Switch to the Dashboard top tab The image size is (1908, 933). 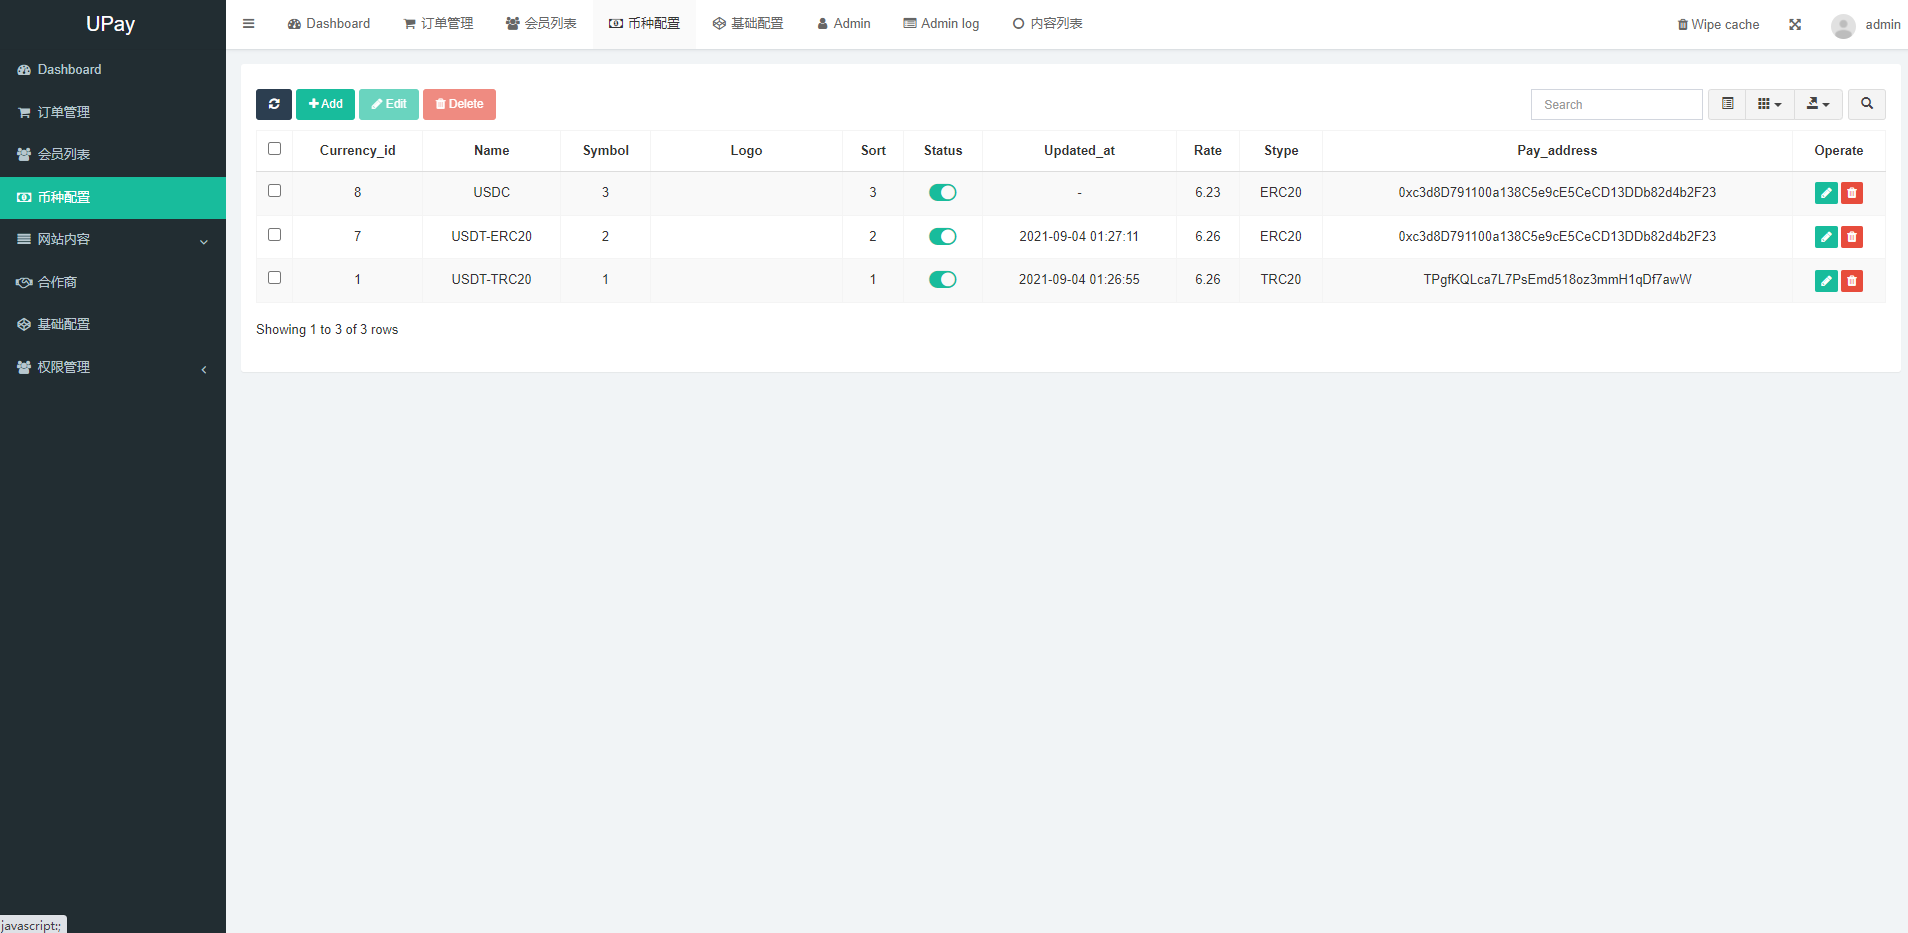coord(329,24)
